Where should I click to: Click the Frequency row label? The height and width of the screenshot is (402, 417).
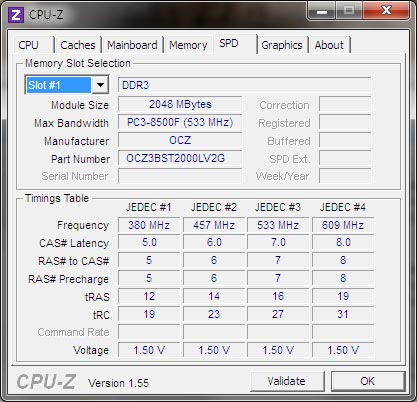tap(83, 225)
